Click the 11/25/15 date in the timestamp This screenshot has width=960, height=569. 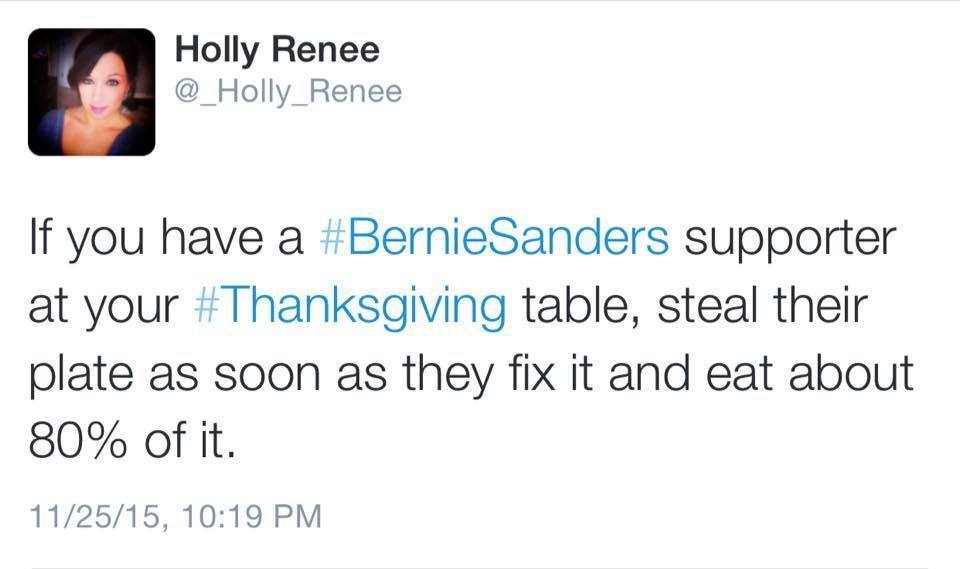pos(96,516)
